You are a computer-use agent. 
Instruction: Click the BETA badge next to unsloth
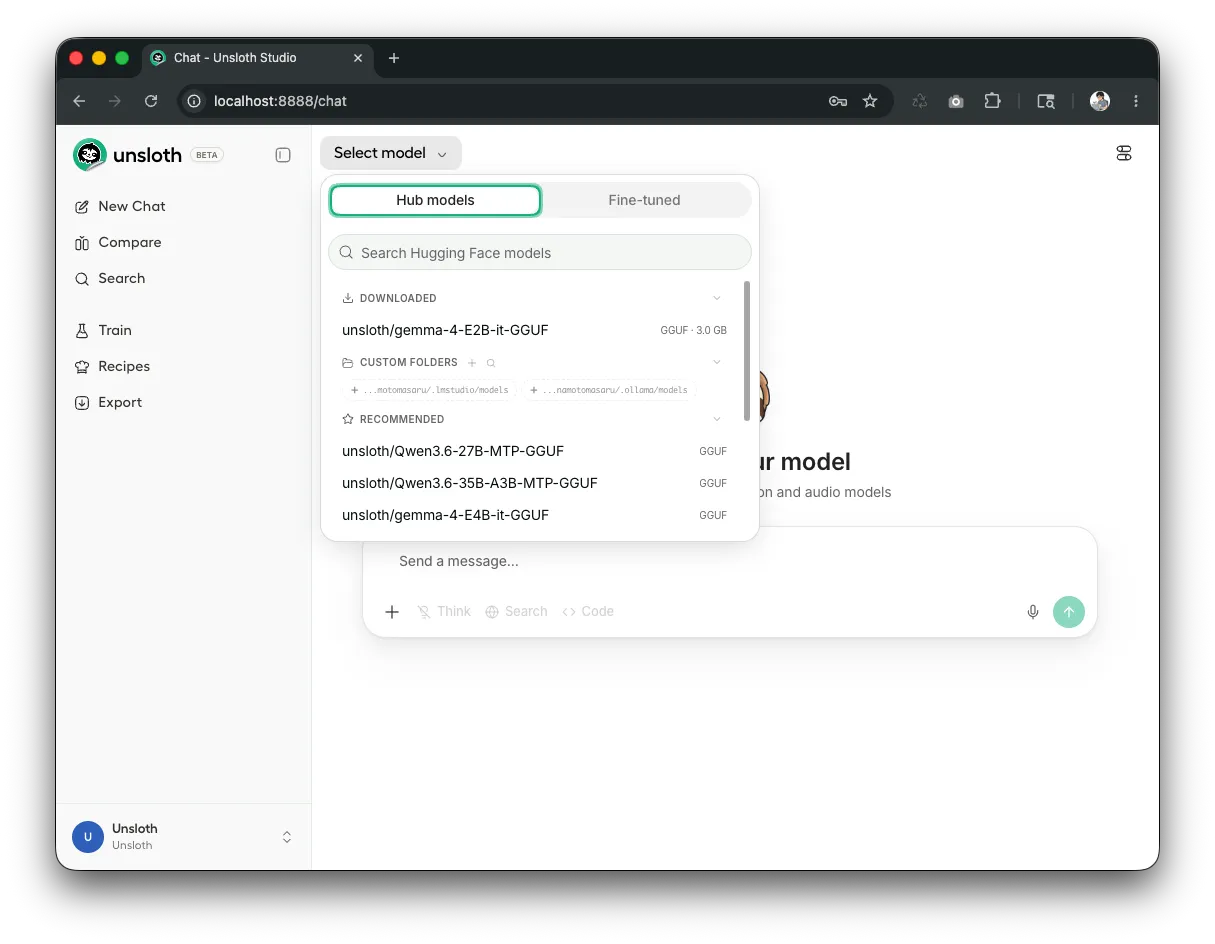coord(207,155)
